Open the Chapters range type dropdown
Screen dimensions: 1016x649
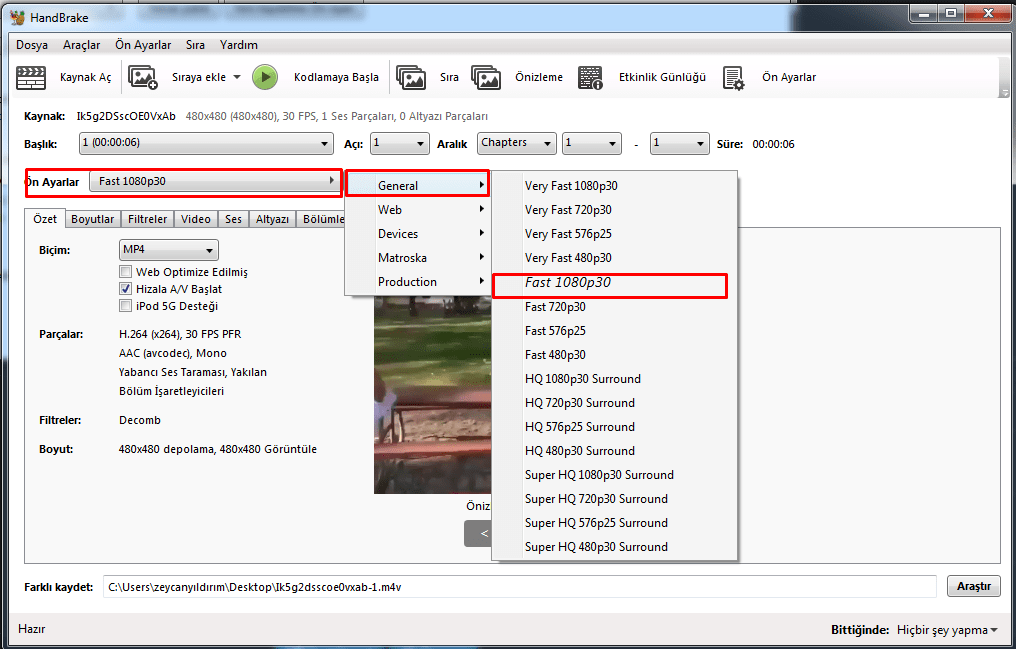click(517, 143)
